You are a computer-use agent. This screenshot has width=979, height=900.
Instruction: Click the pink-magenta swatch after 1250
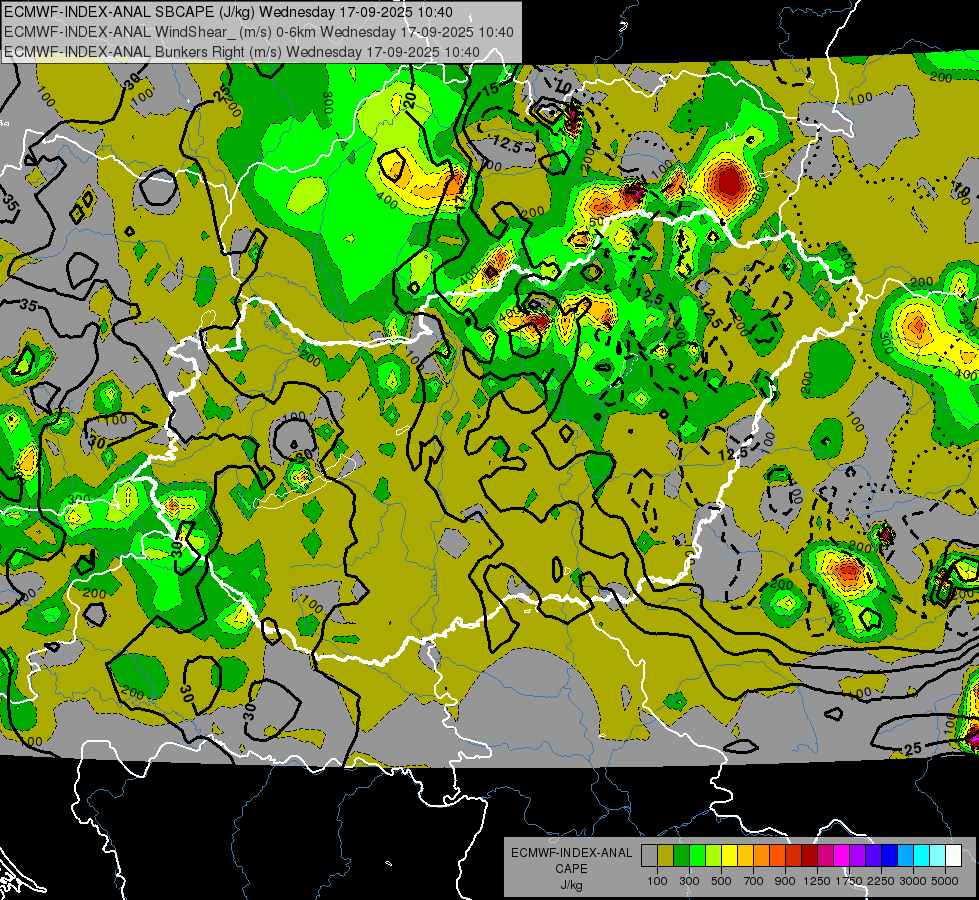pyautogui.click(x=825, y=856)
